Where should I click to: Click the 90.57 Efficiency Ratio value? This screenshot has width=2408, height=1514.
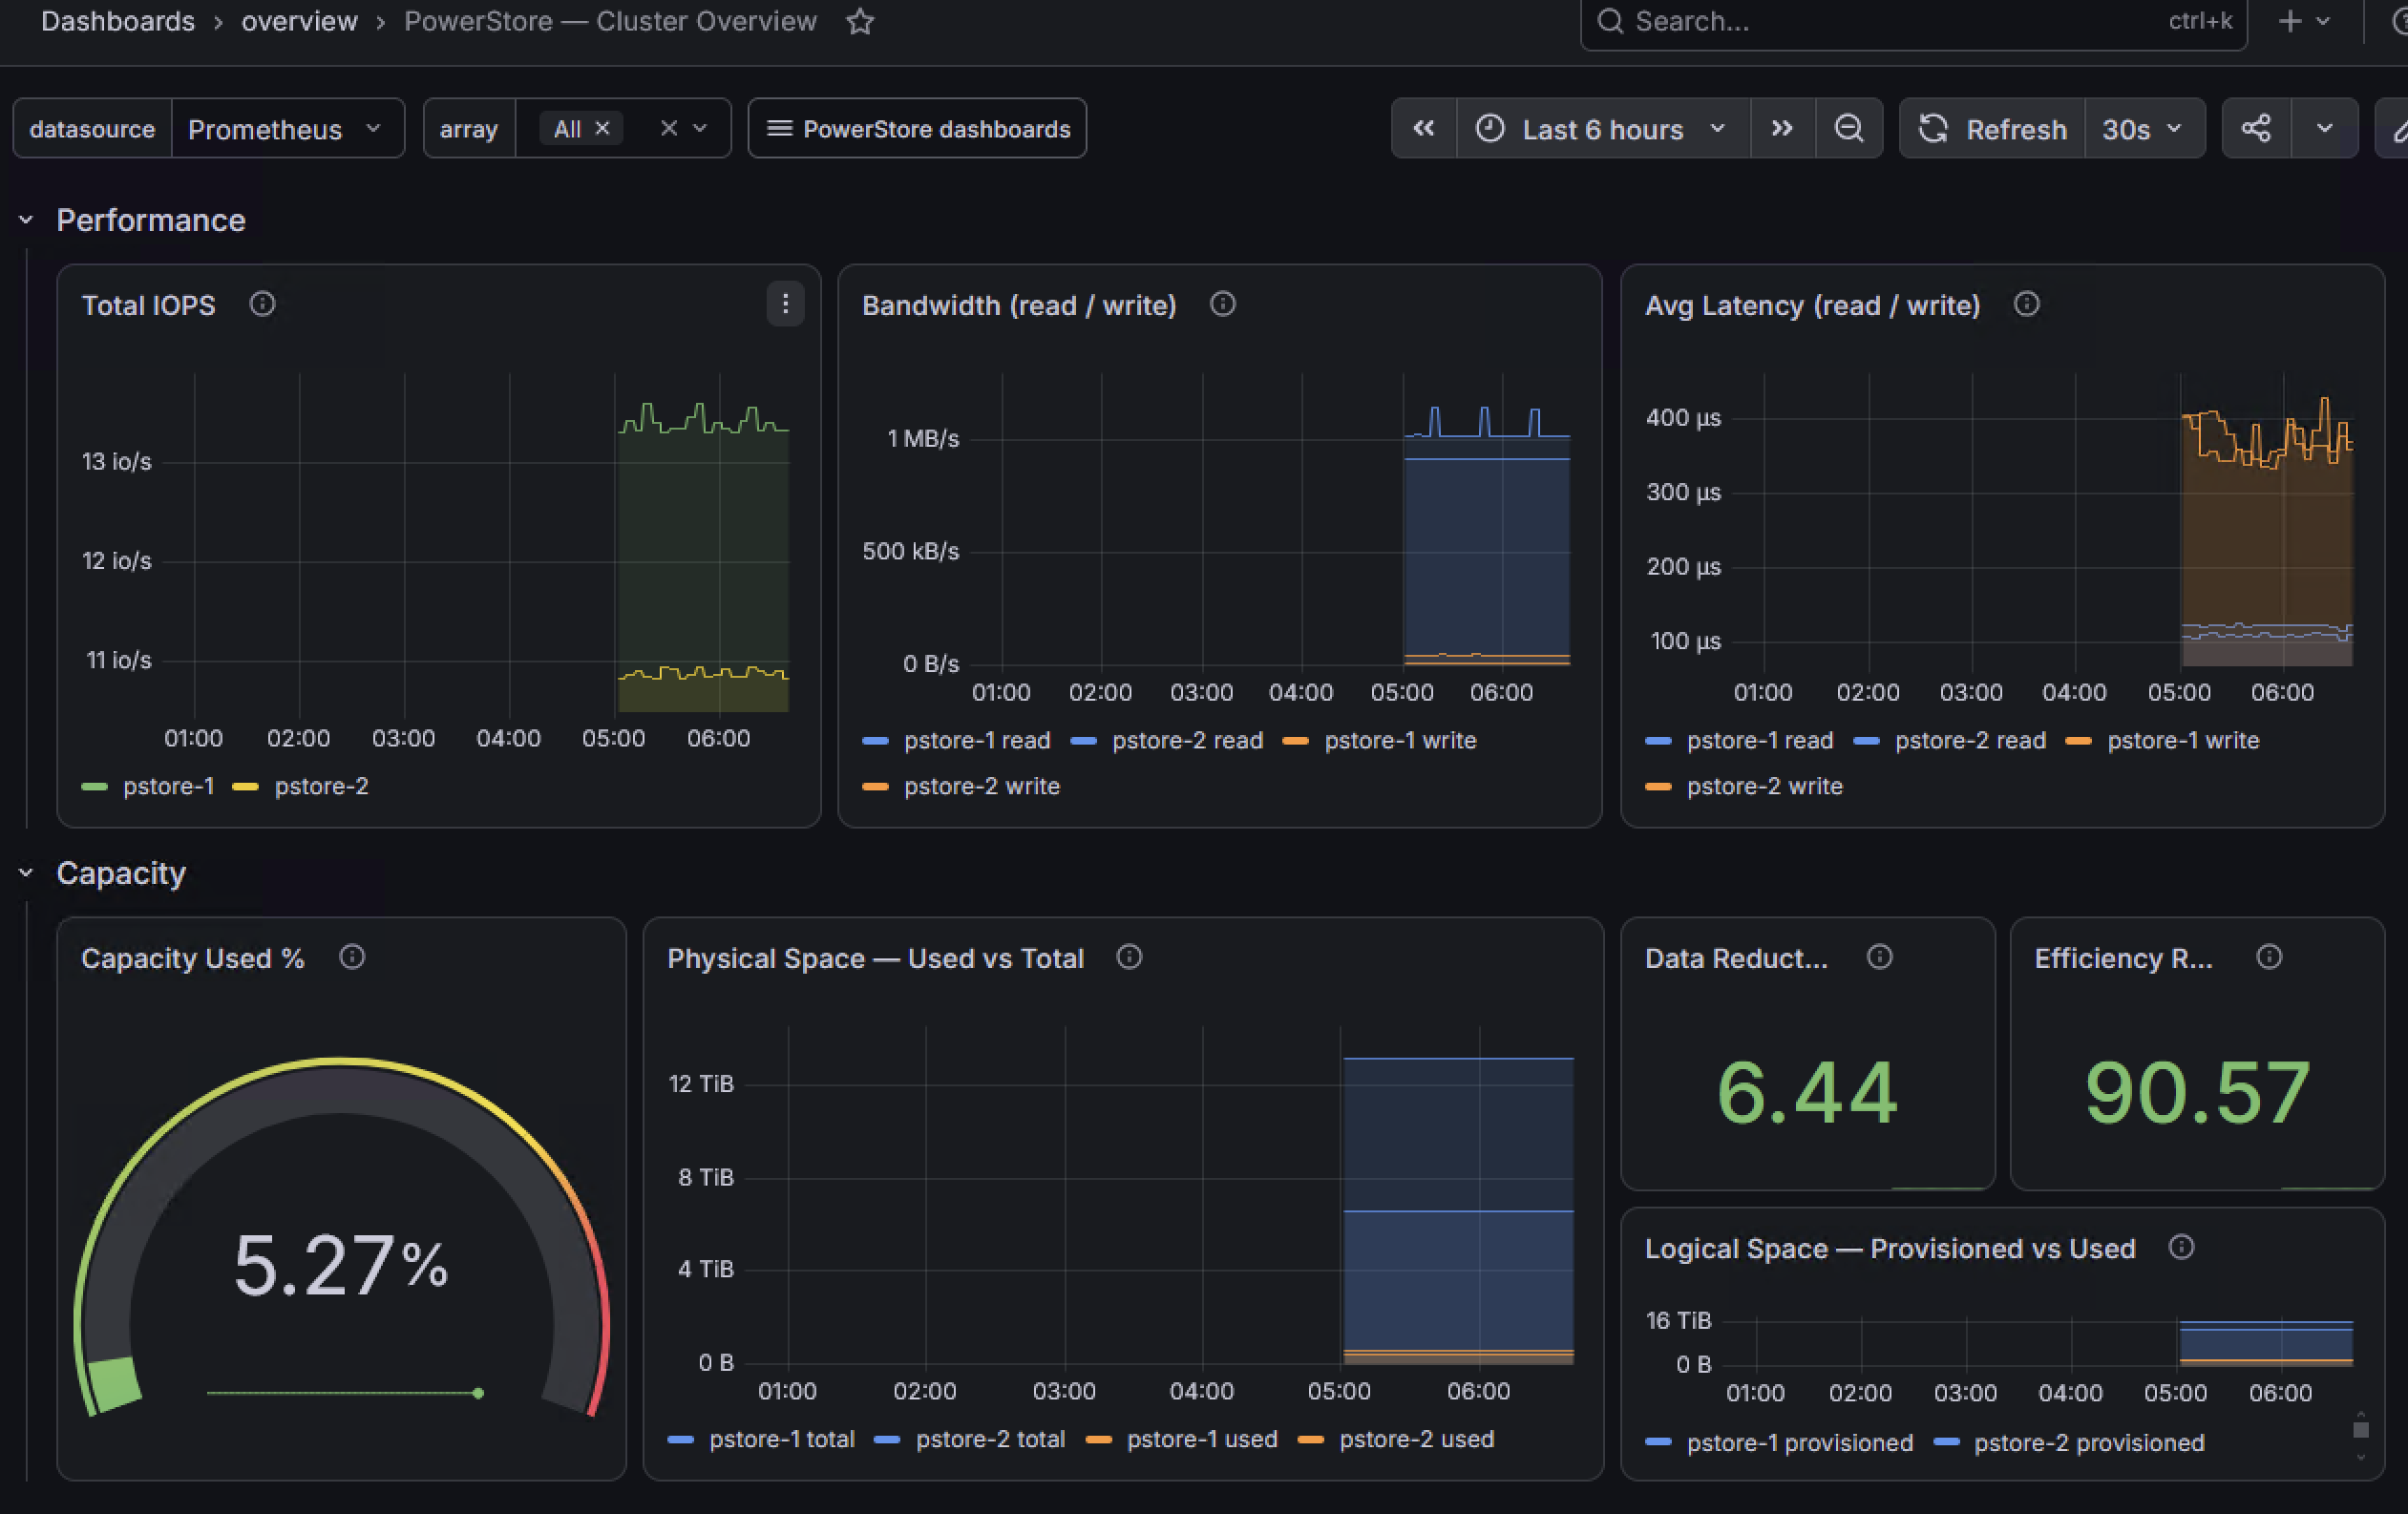[x=2197, y=1093]
